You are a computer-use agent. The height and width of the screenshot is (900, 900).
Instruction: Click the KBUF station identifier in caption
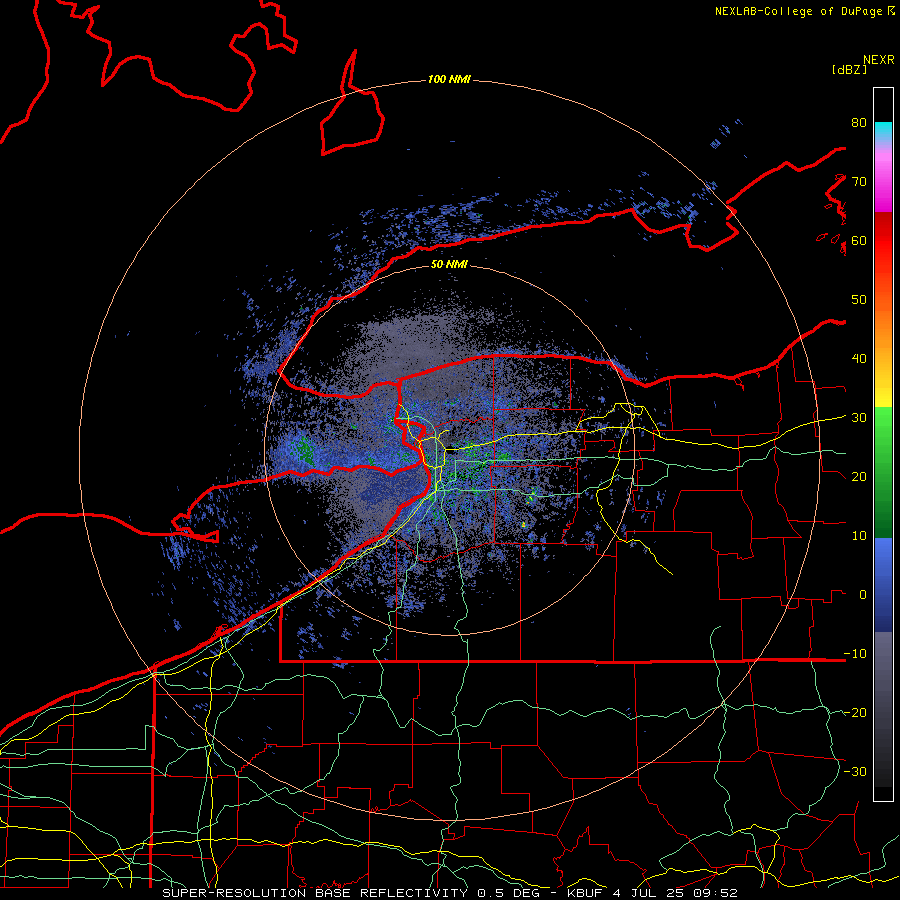[588, 893]
